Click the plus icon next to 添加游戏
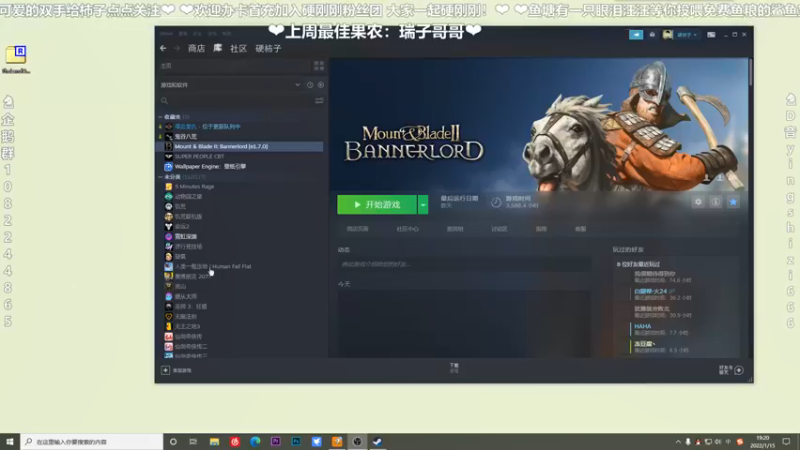 pyautogui.click(x=165, y=370)
